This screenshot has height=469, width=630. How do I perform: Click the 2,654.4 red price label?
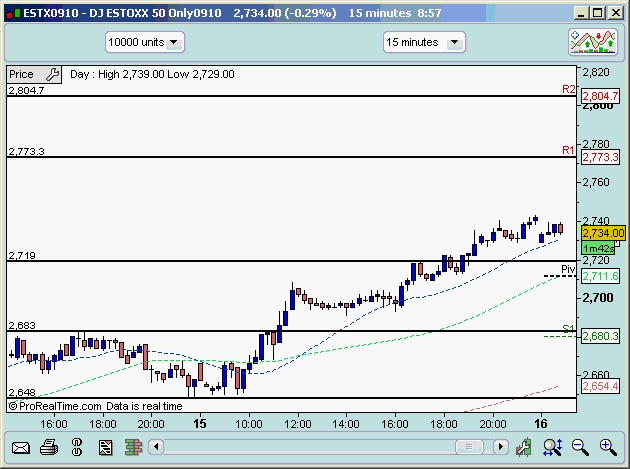(x=601, y=387)
